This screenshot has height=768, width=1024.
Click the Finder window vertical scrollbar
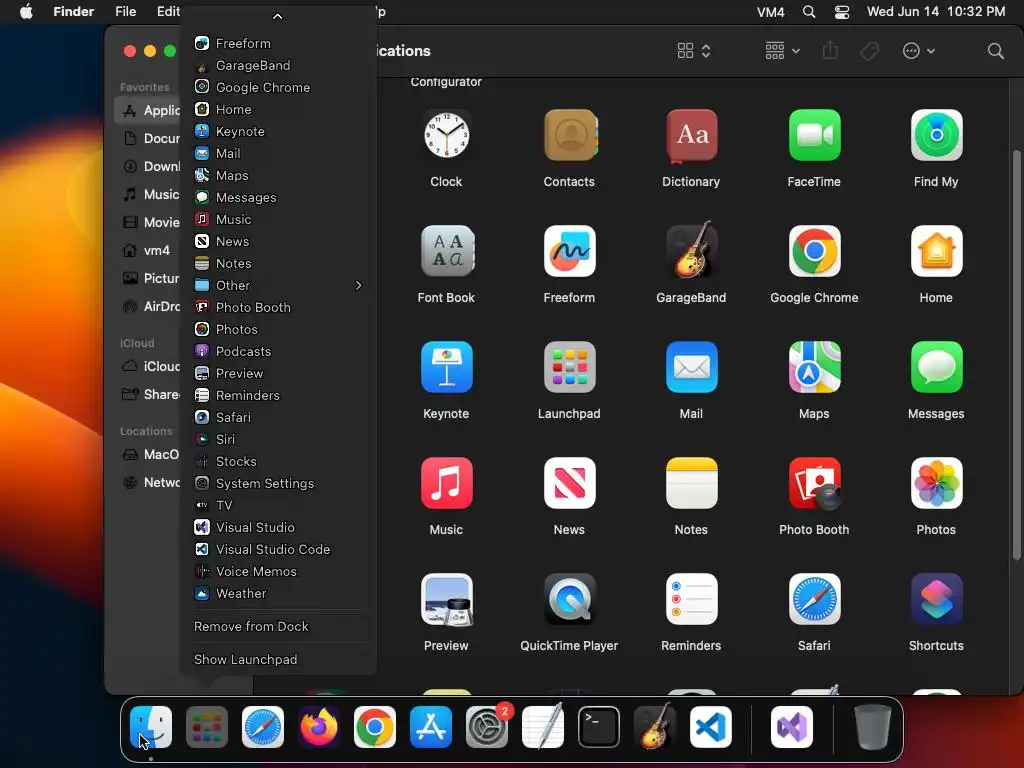point(1016,355)
